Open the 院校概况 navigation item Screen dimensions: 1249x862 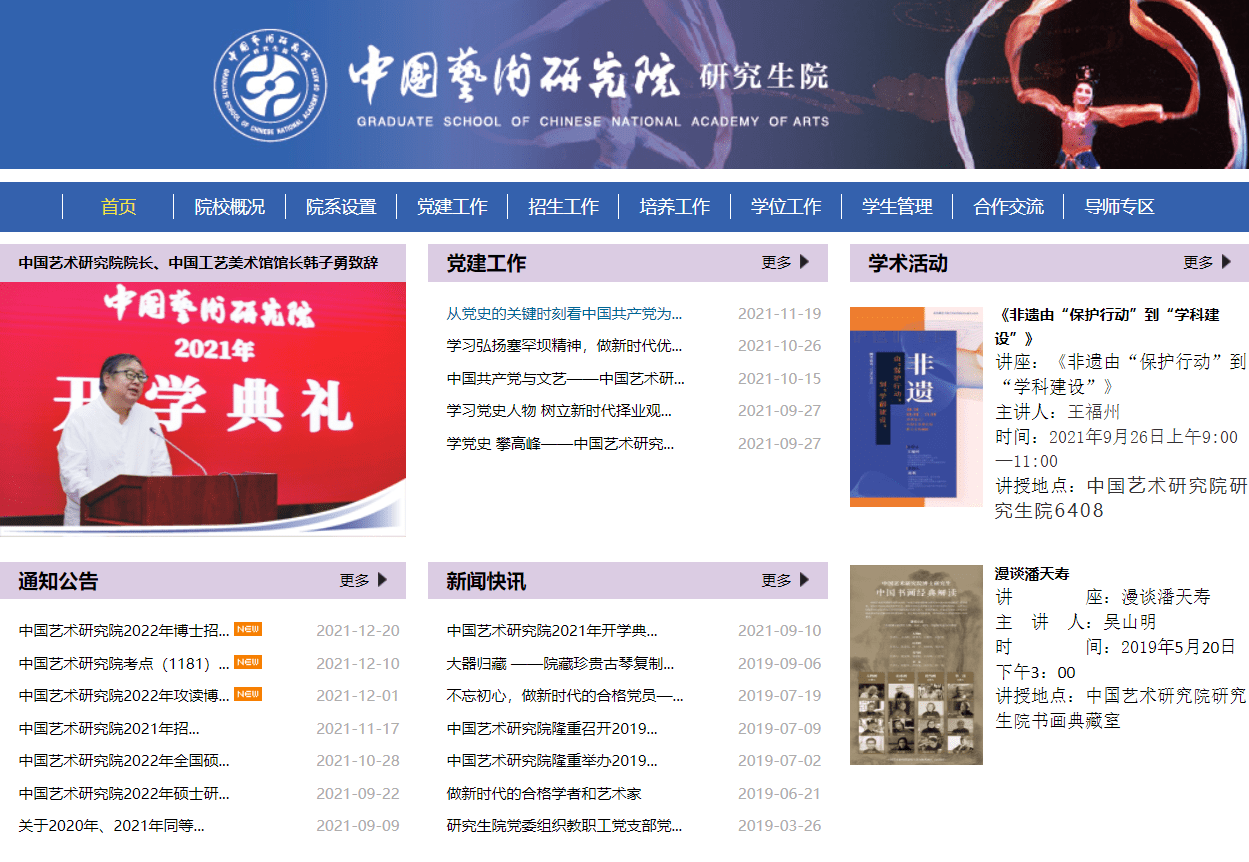[x=229, y=207]
